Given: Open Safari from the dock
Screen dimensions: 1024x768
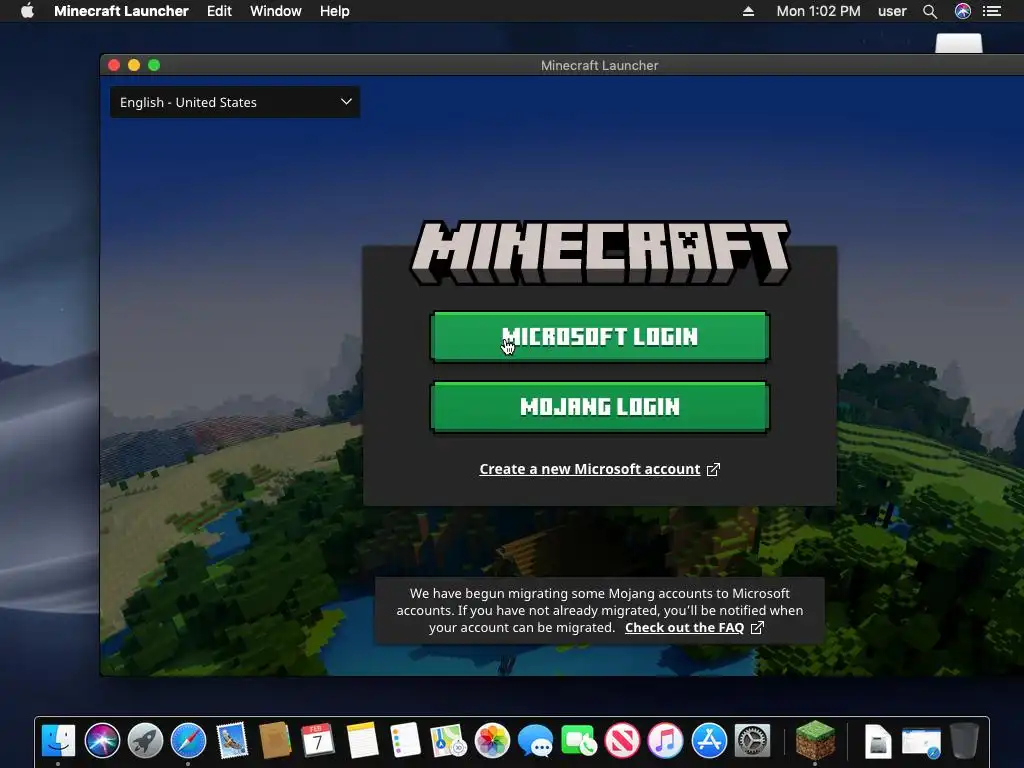Looking at the screenshot, I should [189, 741].
